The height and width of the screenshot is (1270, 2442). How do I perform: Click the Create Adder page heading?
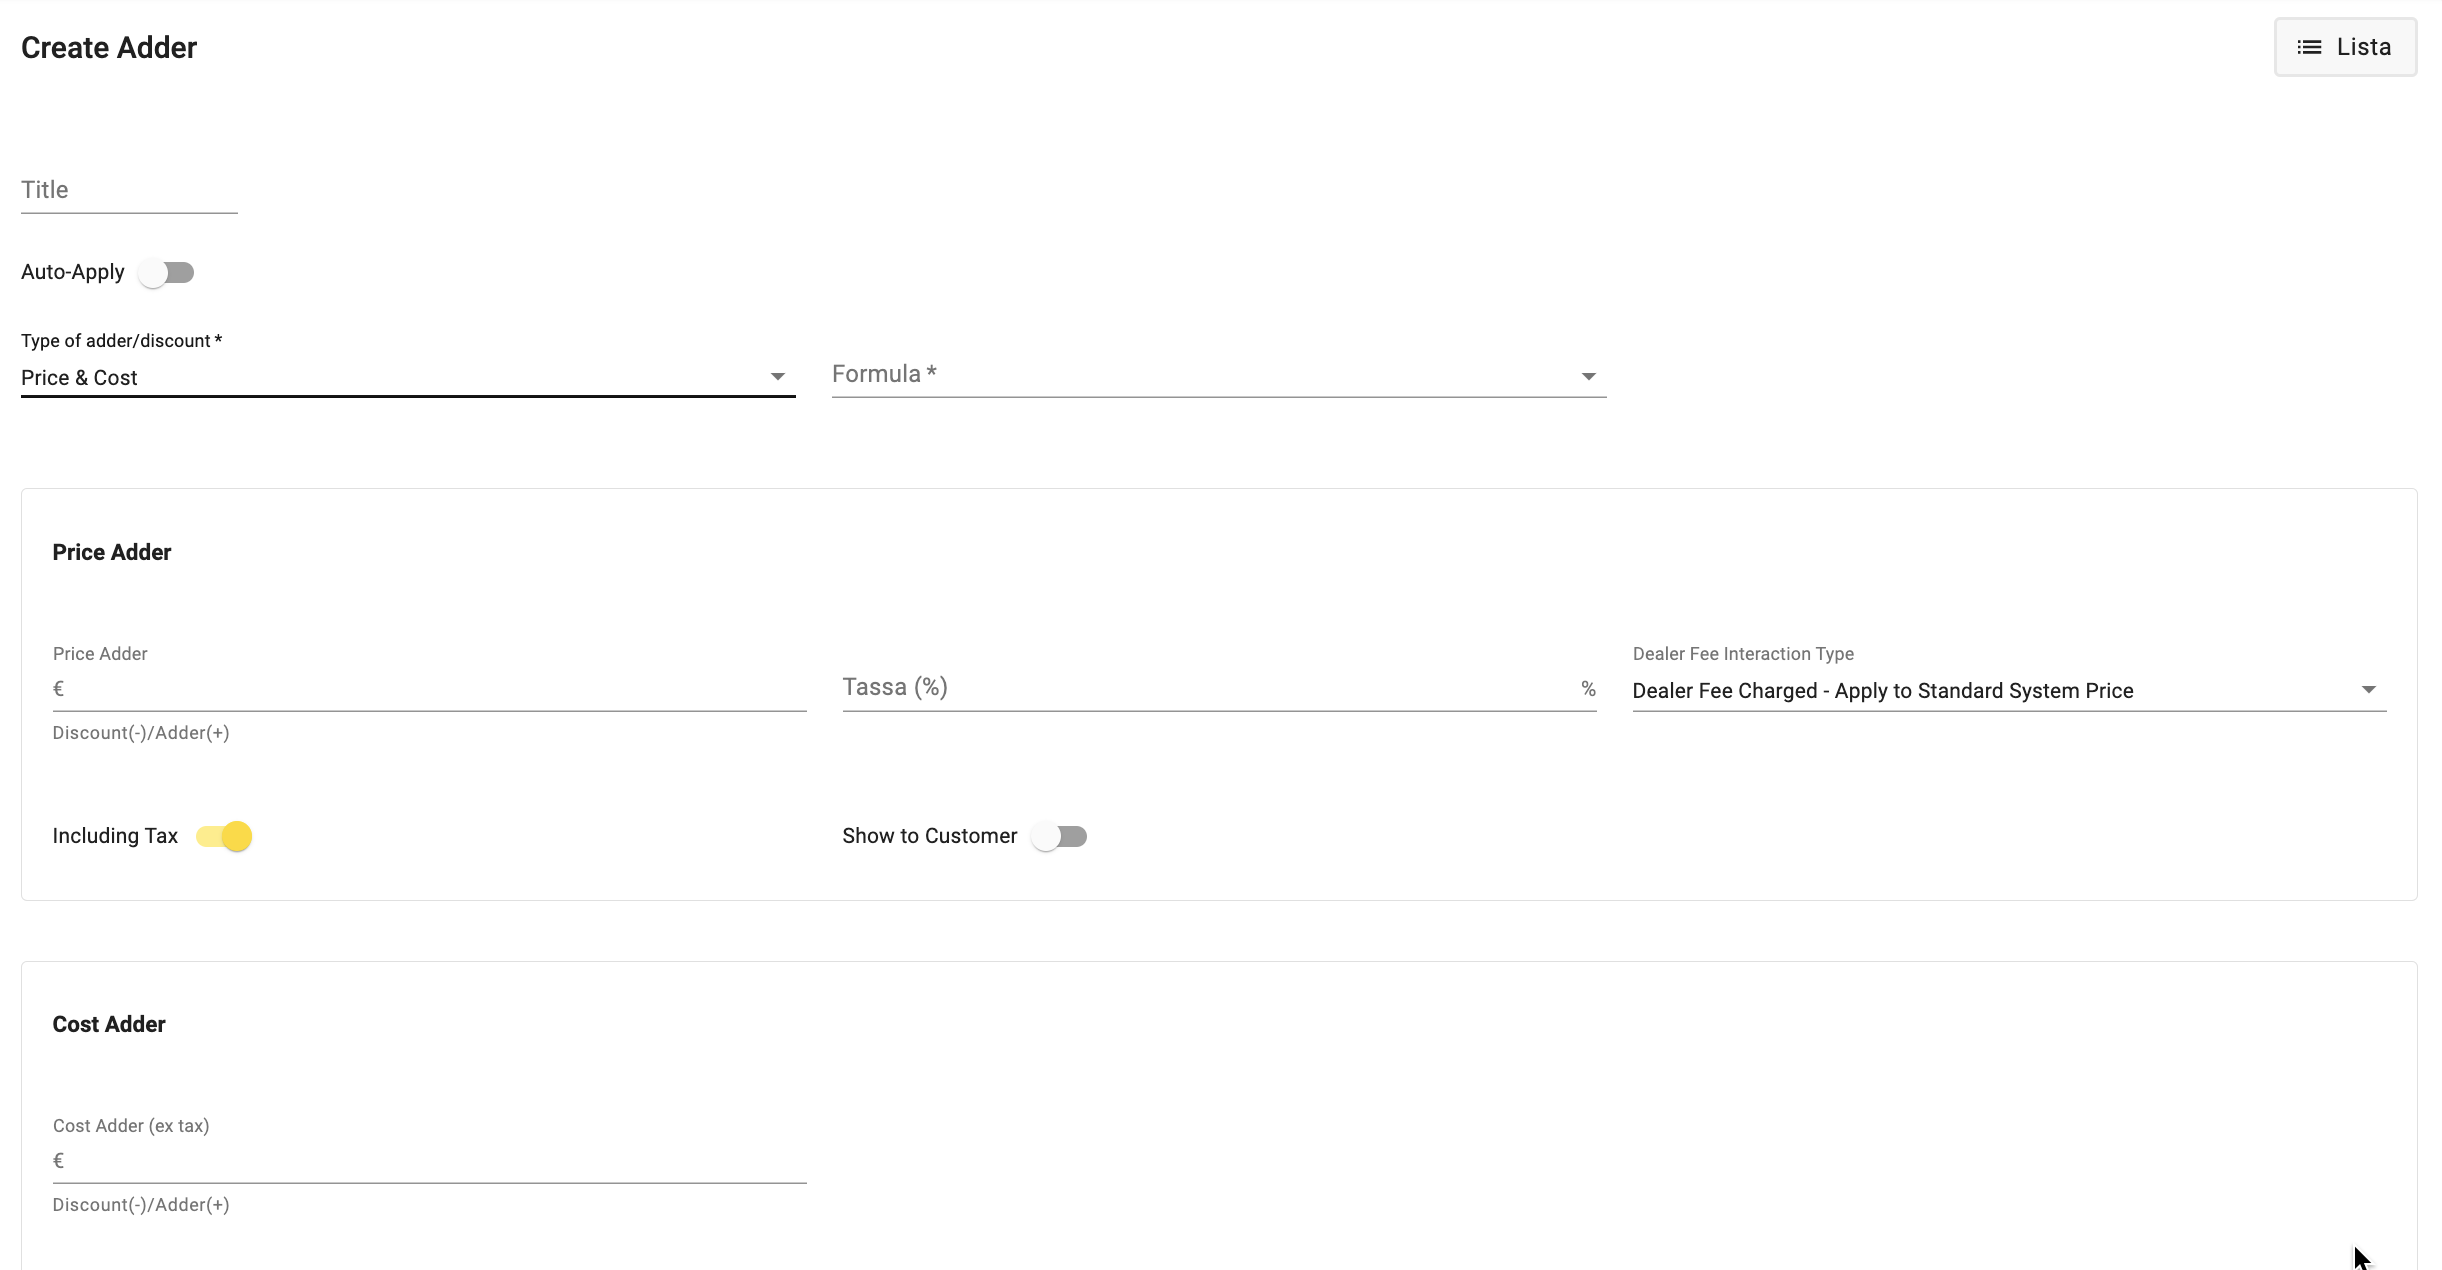pyautogui.click(x=109, y=48)
